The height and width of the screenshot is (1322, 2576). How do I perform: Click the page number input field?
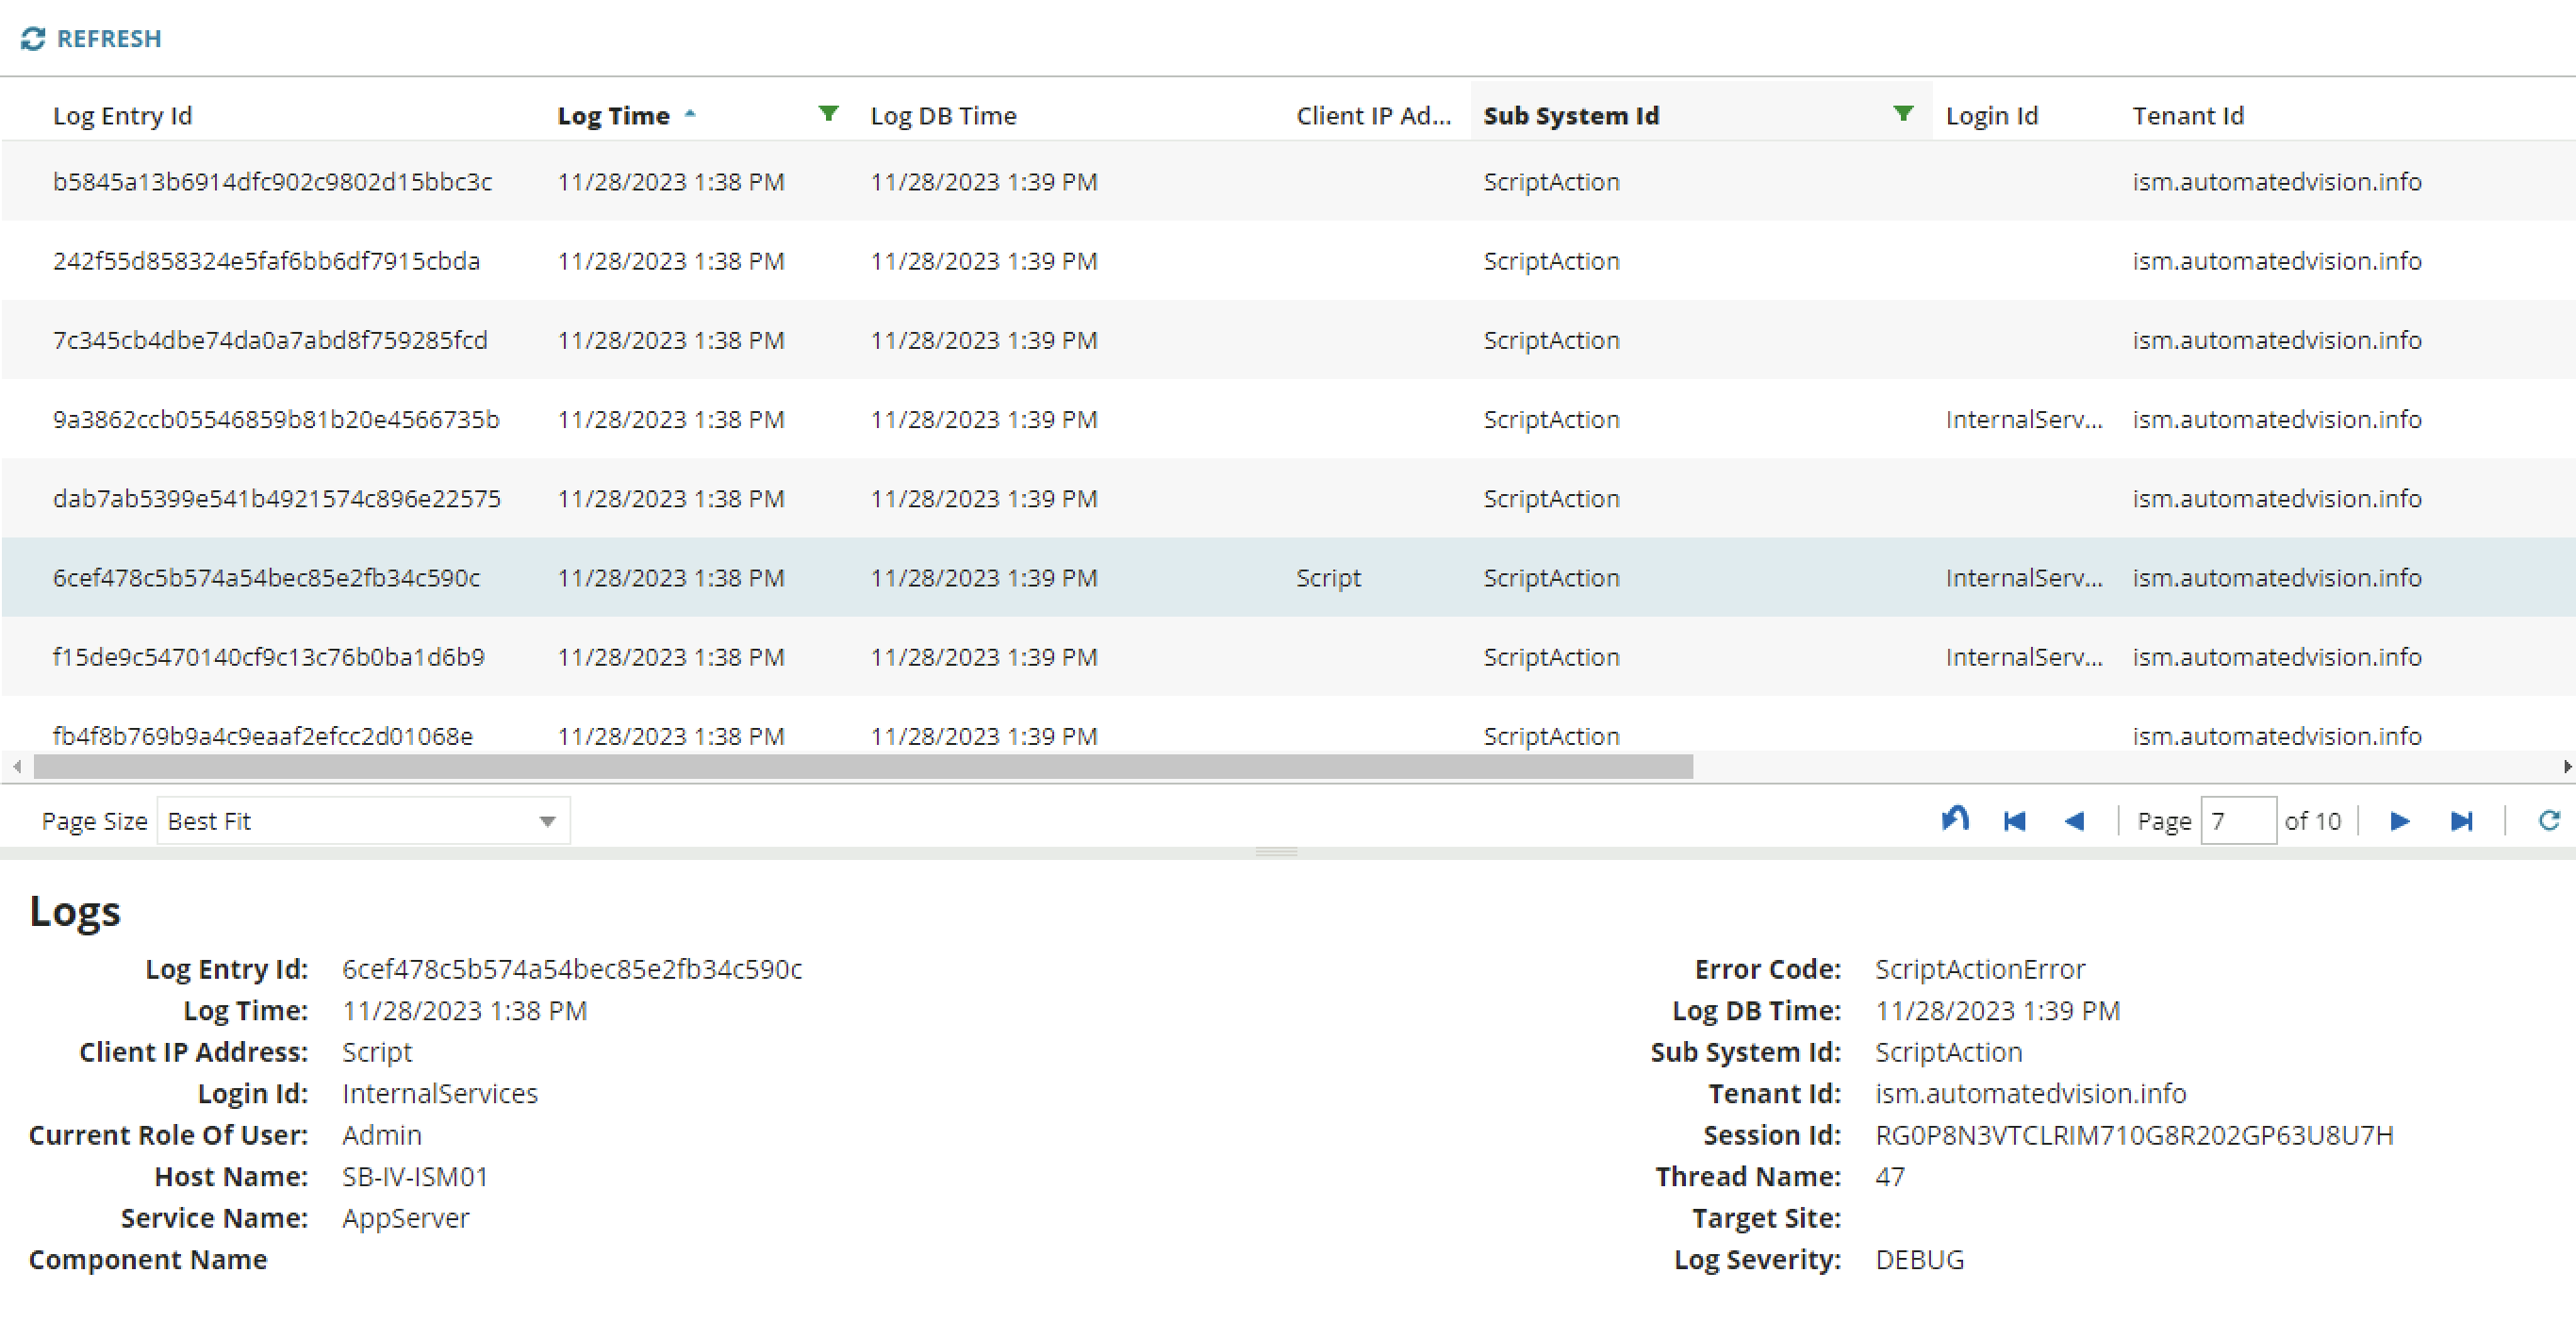(x=2238, y=821)
